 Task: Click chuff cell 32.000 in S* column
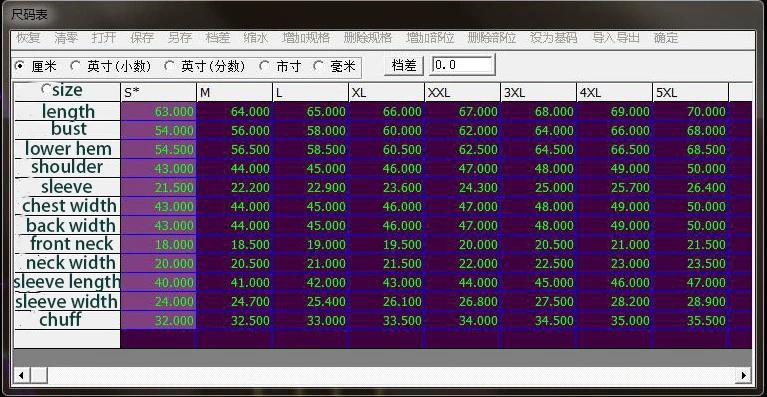pyautogui.click(x=158, y=320)
